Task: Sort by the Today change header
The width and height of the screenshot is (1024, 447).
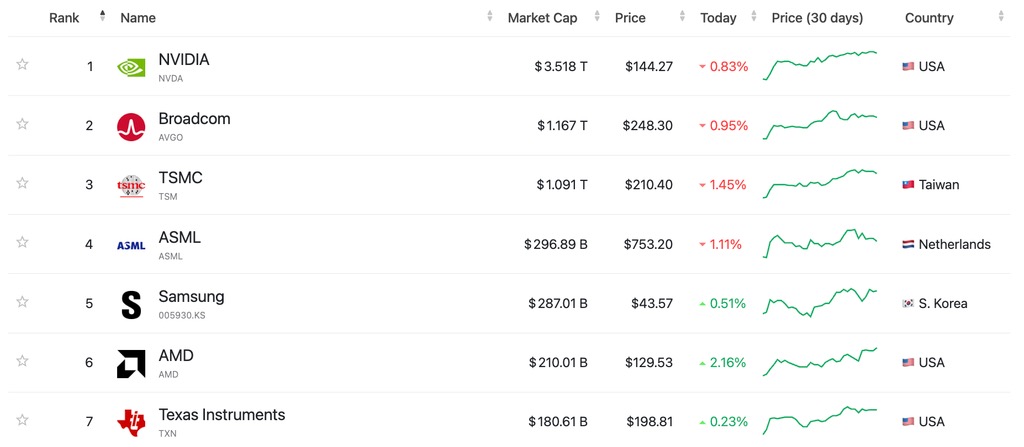Action: [x=718, y=18]
